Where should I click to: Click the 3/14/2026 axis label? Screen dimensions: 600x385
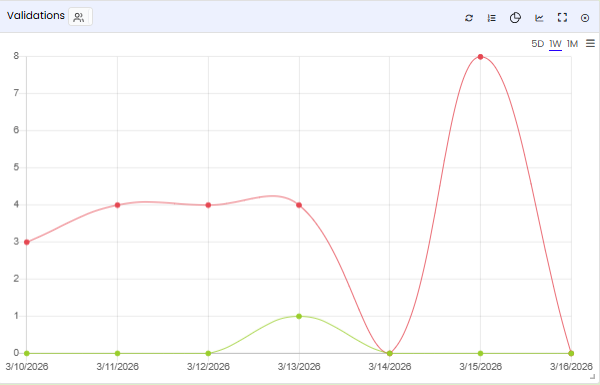click(x=390, y=367)
